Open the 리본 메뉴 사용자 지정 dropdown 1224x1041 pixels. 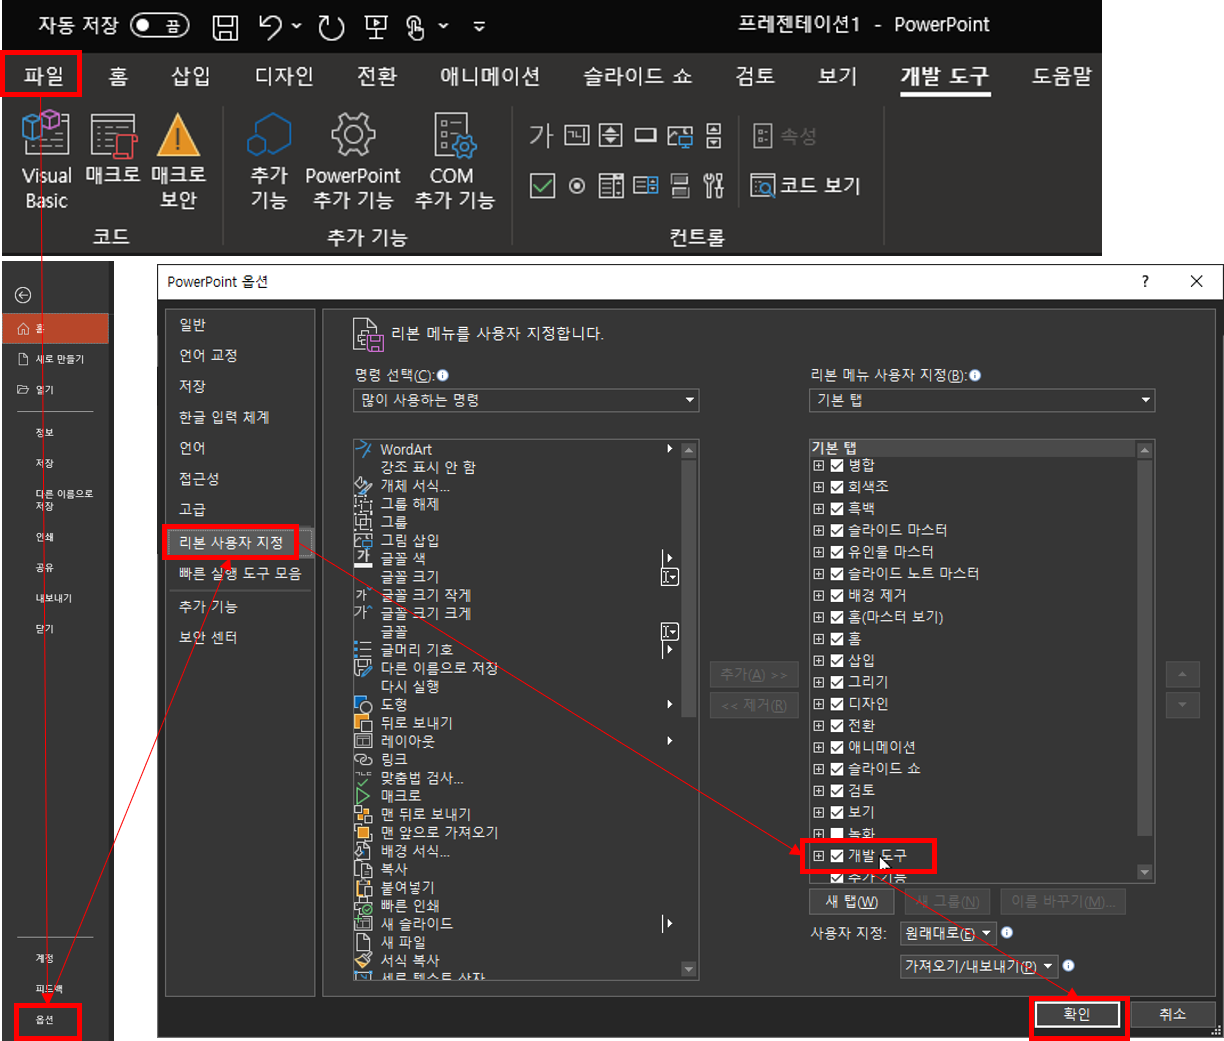[x=982, y=400]
